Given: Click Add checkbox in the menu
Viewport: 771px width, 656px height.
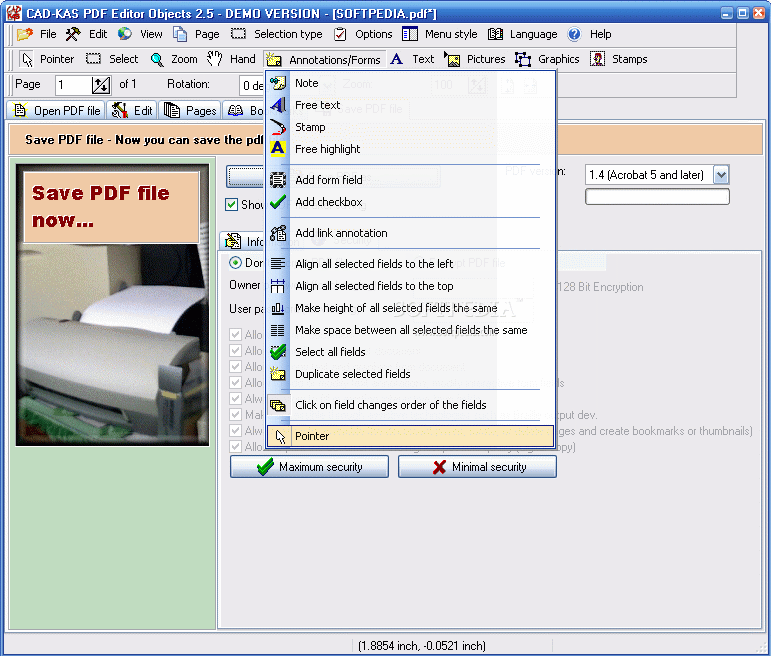Looking at the screenshot, I should [328, 202].
